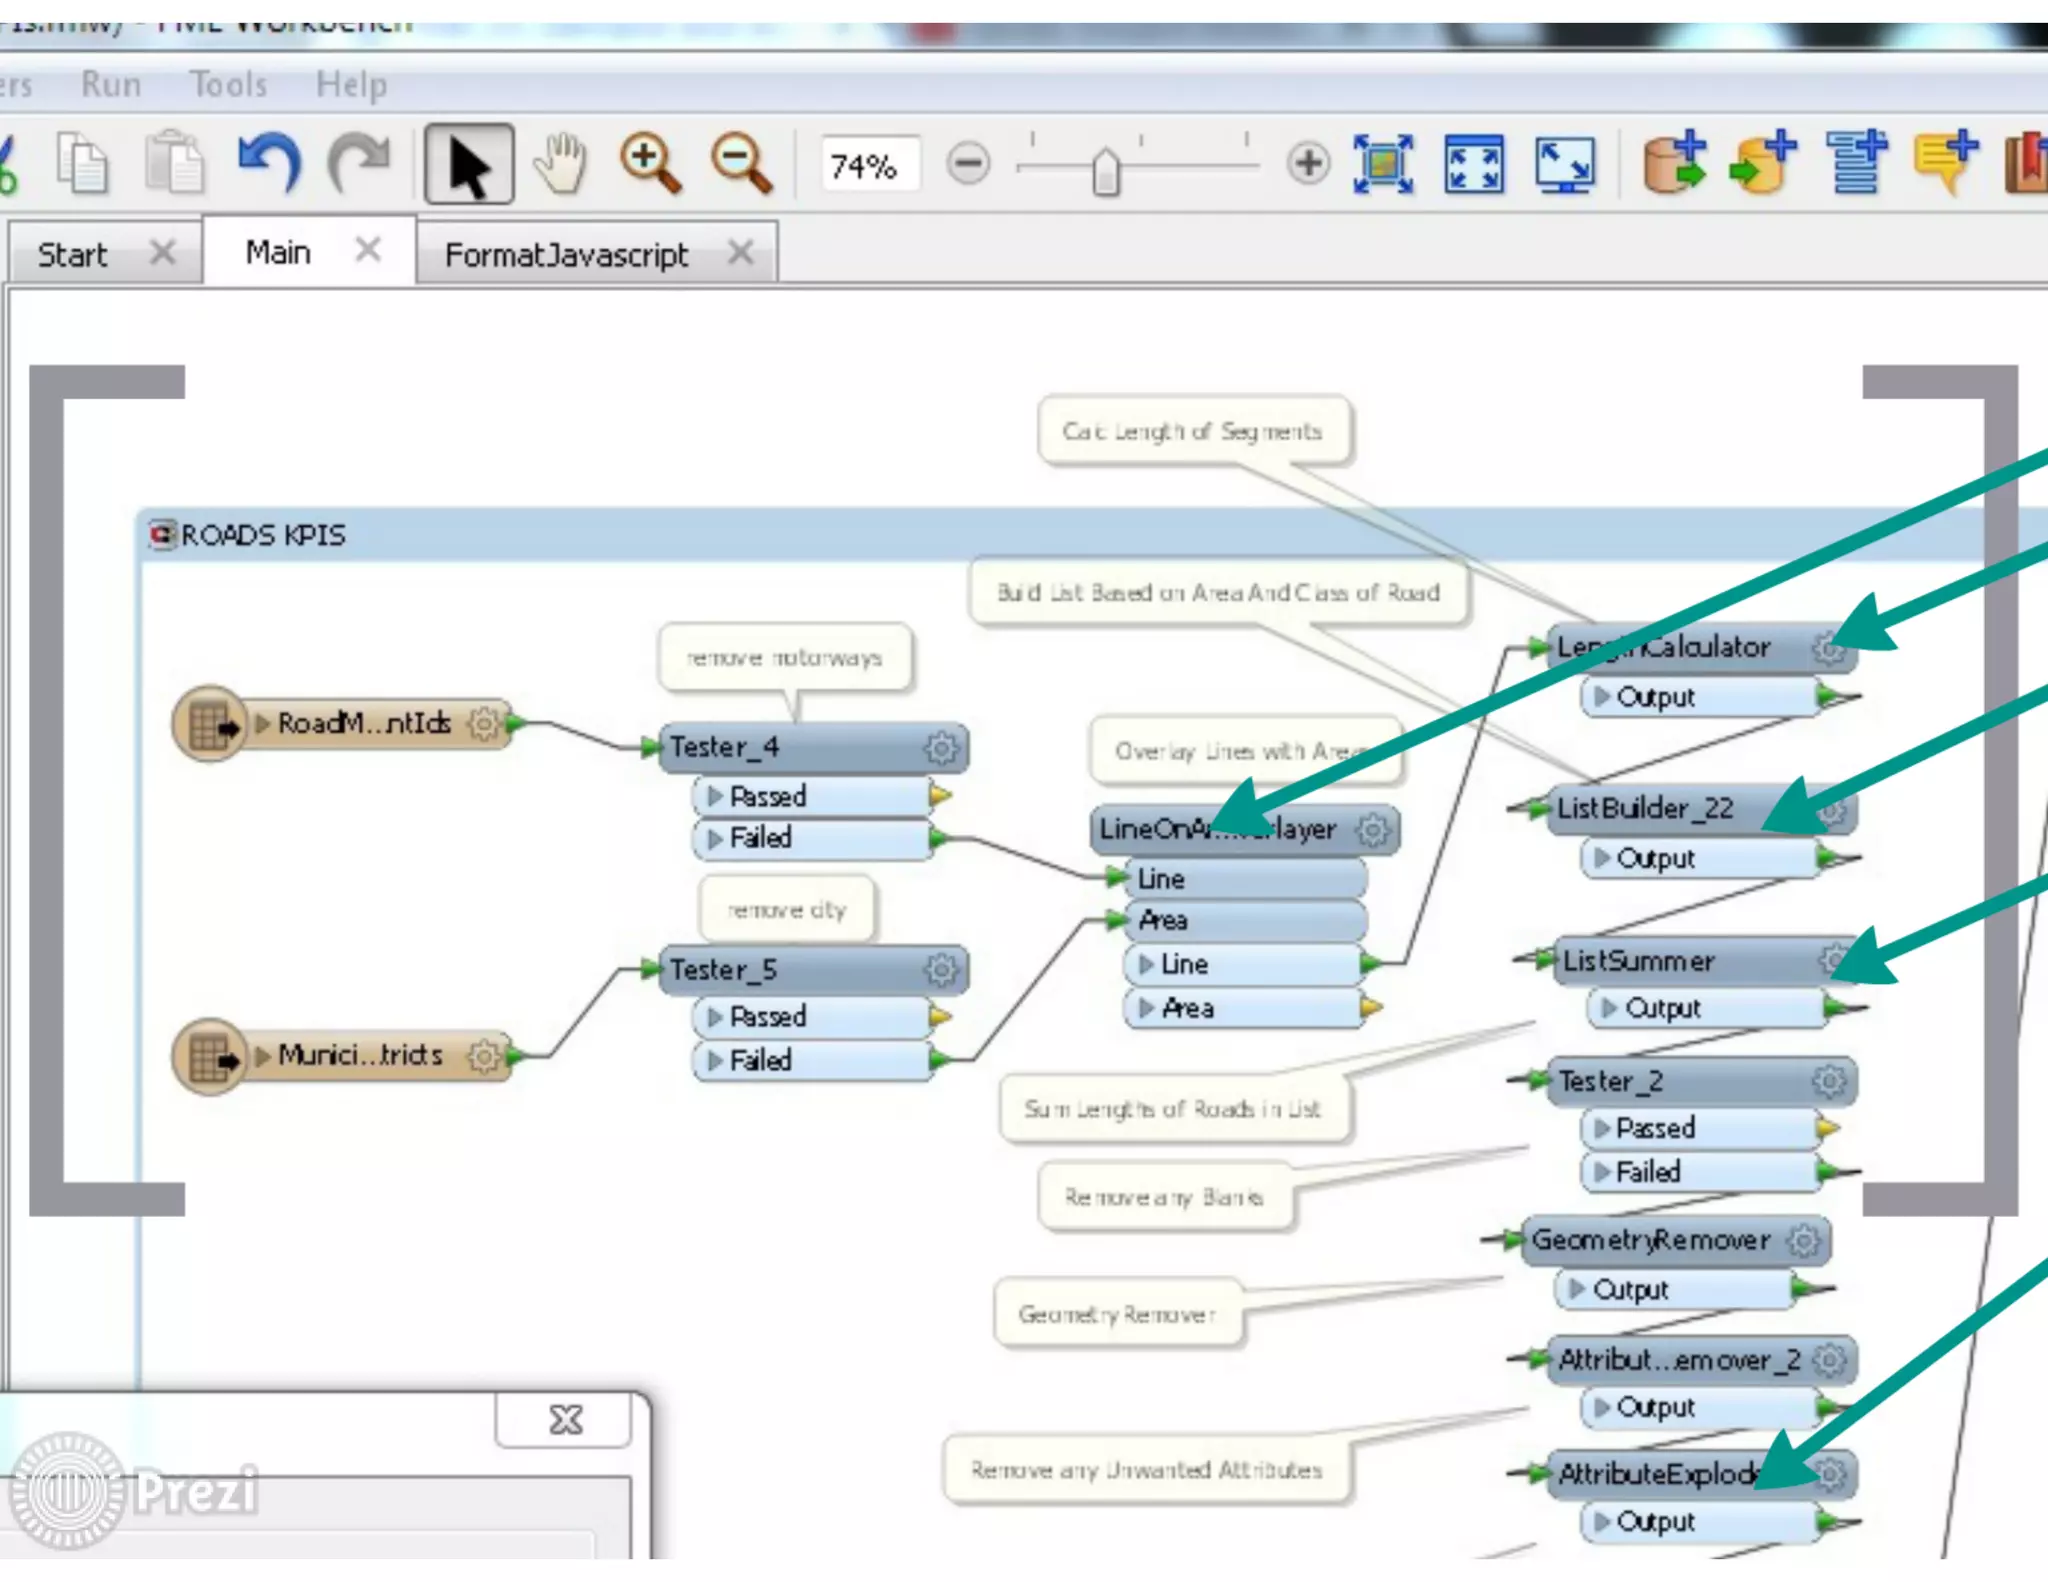Collapse the ROADS KPIS bookmark
The image size is (2048, 1582).
(161, 534)
